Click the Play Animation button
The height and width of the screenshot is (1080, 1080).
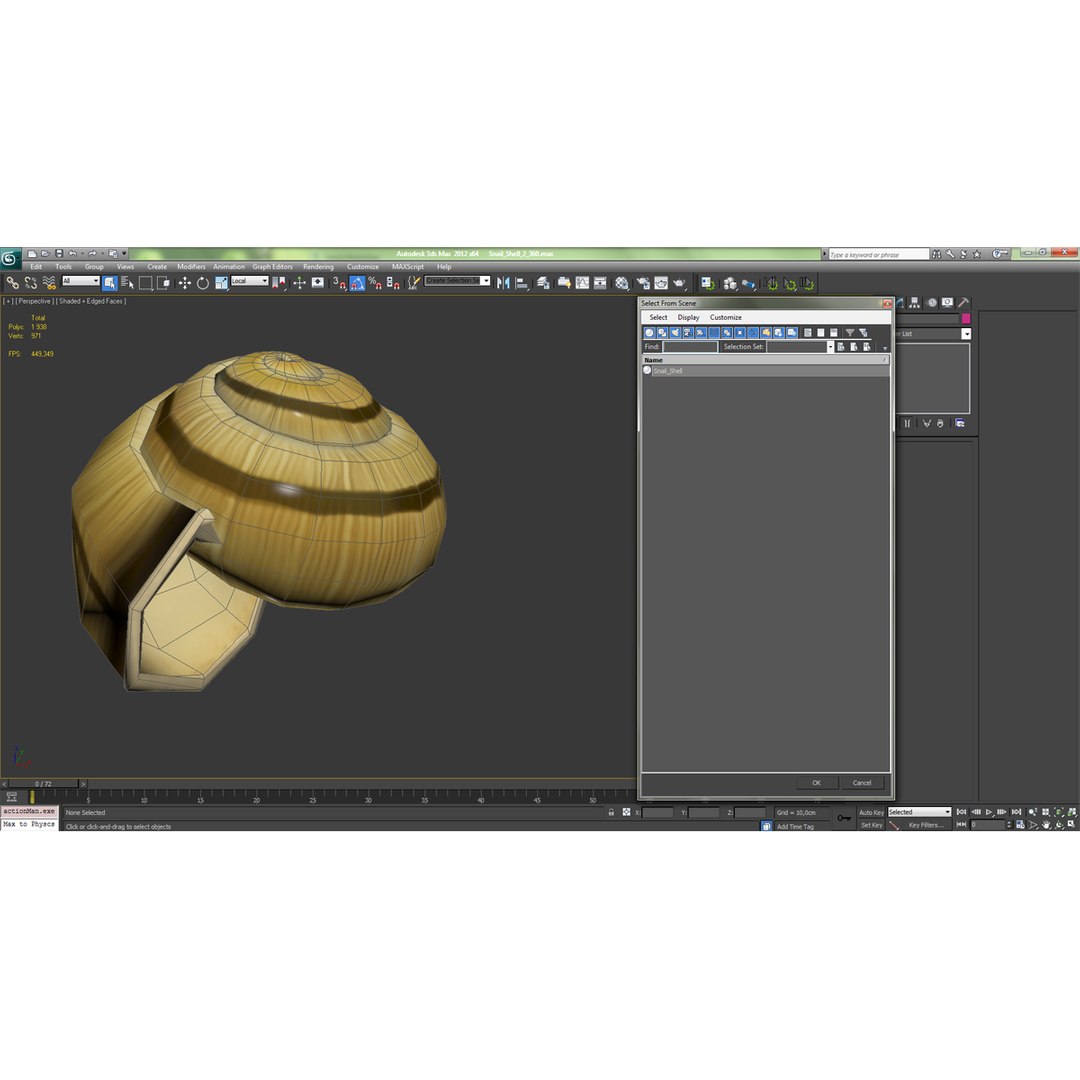pyautogui.click(x=989, y=812)
